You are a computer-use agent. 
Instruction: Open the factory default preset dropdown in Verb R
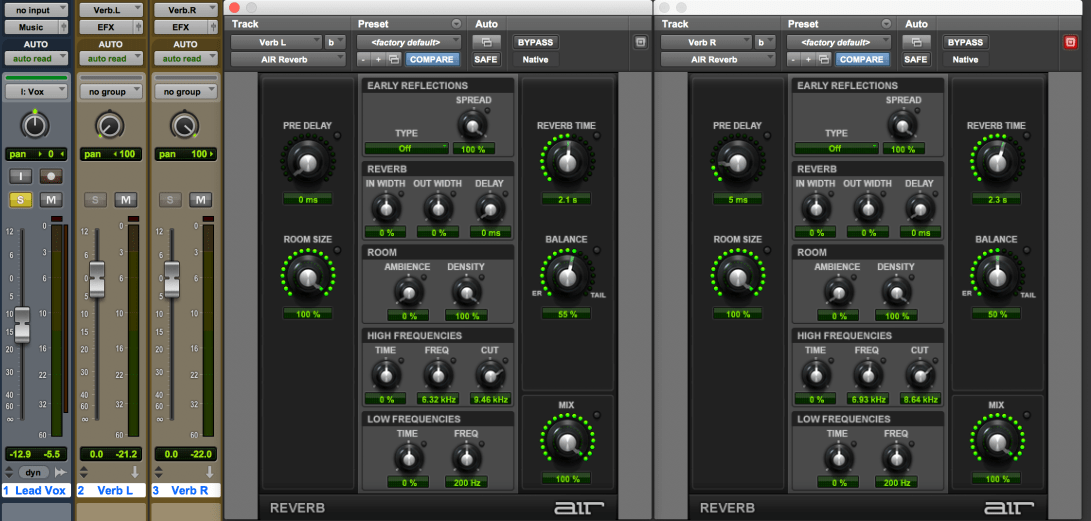839,42
